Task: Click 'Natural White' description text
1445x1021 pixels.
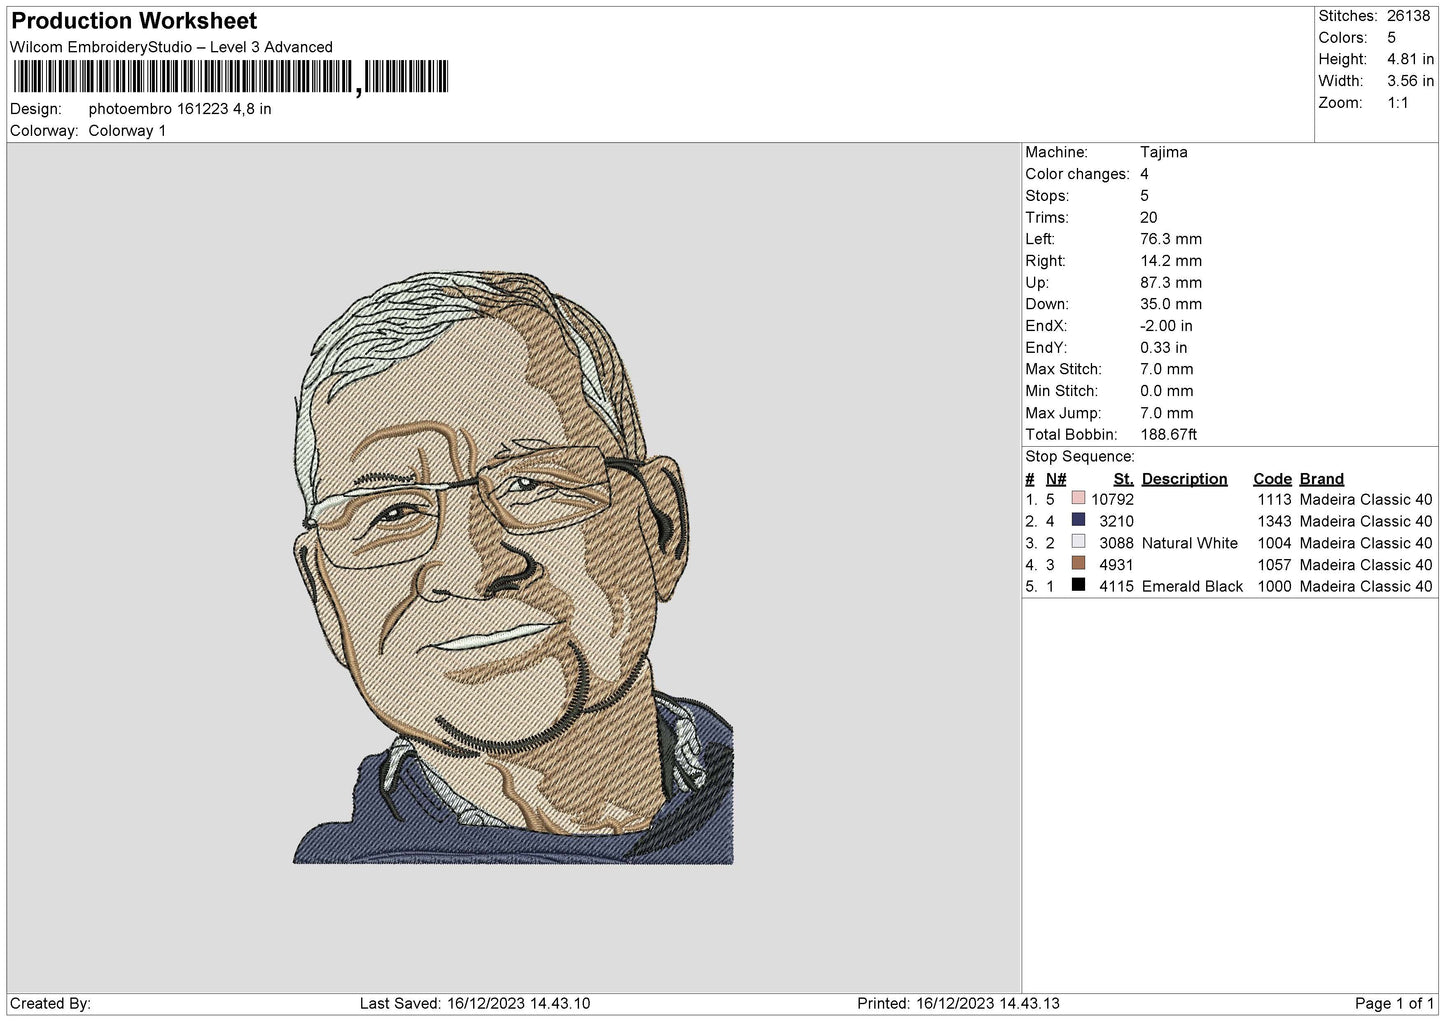Action: 1190,543
